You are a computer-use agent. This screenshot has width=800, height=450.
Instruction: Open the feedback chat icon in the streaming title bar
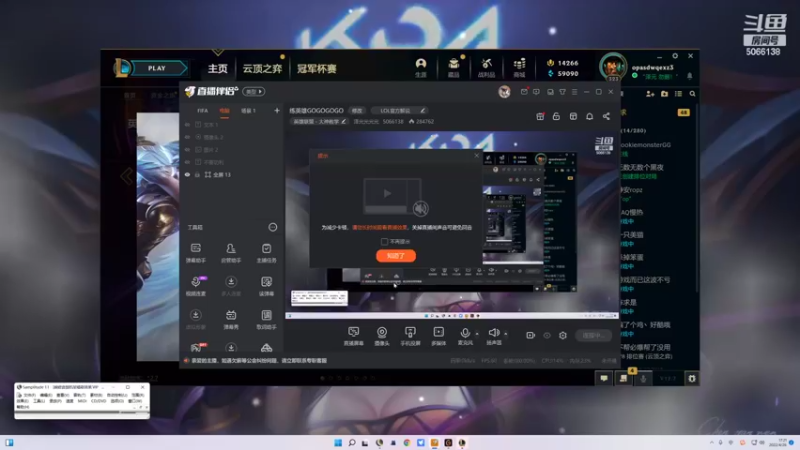coord(536,92)
